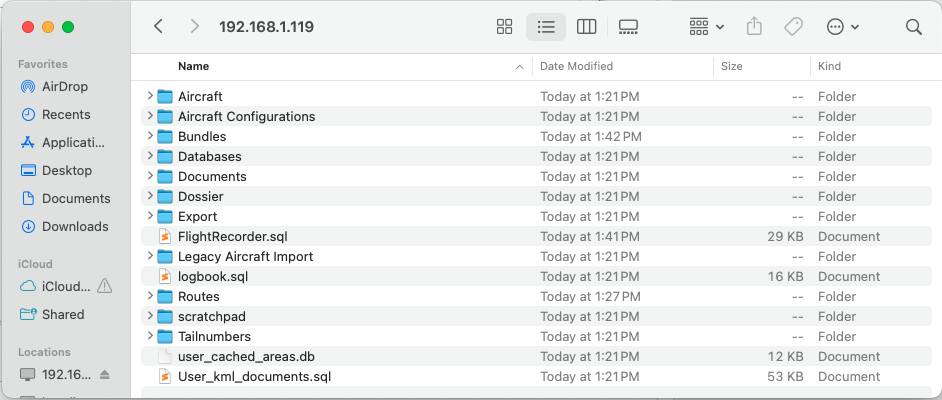Expand the Routes folder
The image size is (942, 400).
150,296
